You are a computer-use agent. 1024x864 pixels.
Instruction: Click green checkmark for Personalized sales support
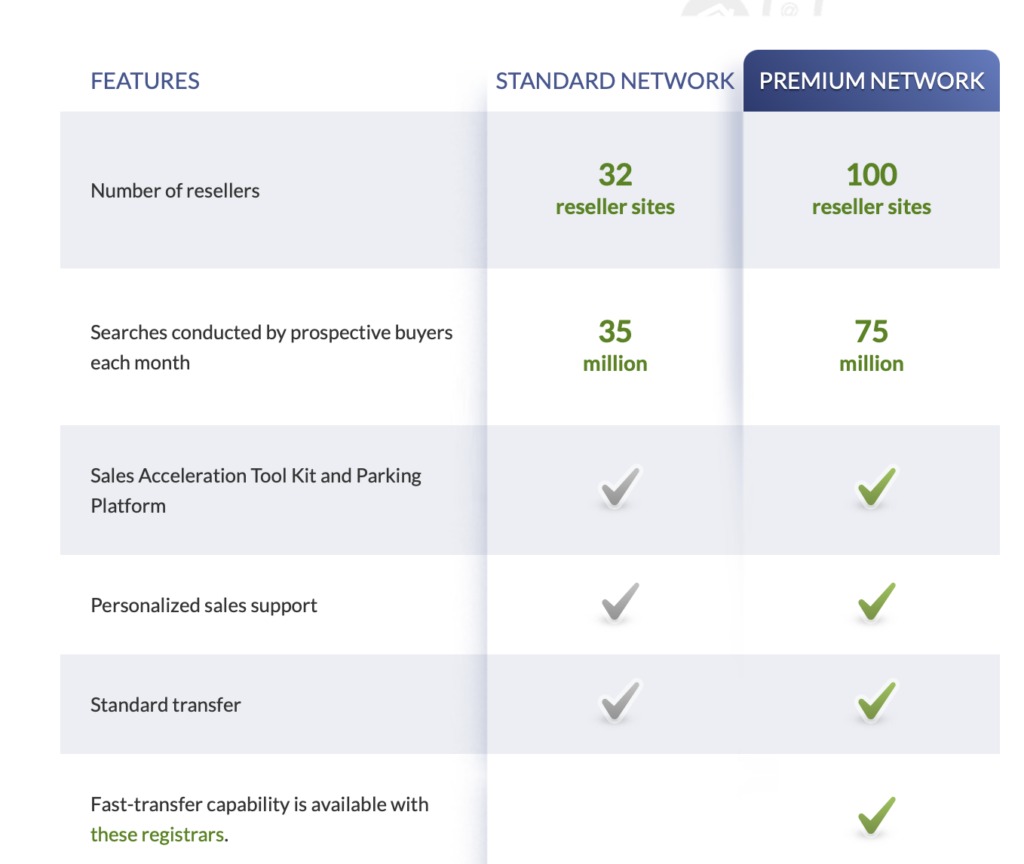[x=876, y=602]
